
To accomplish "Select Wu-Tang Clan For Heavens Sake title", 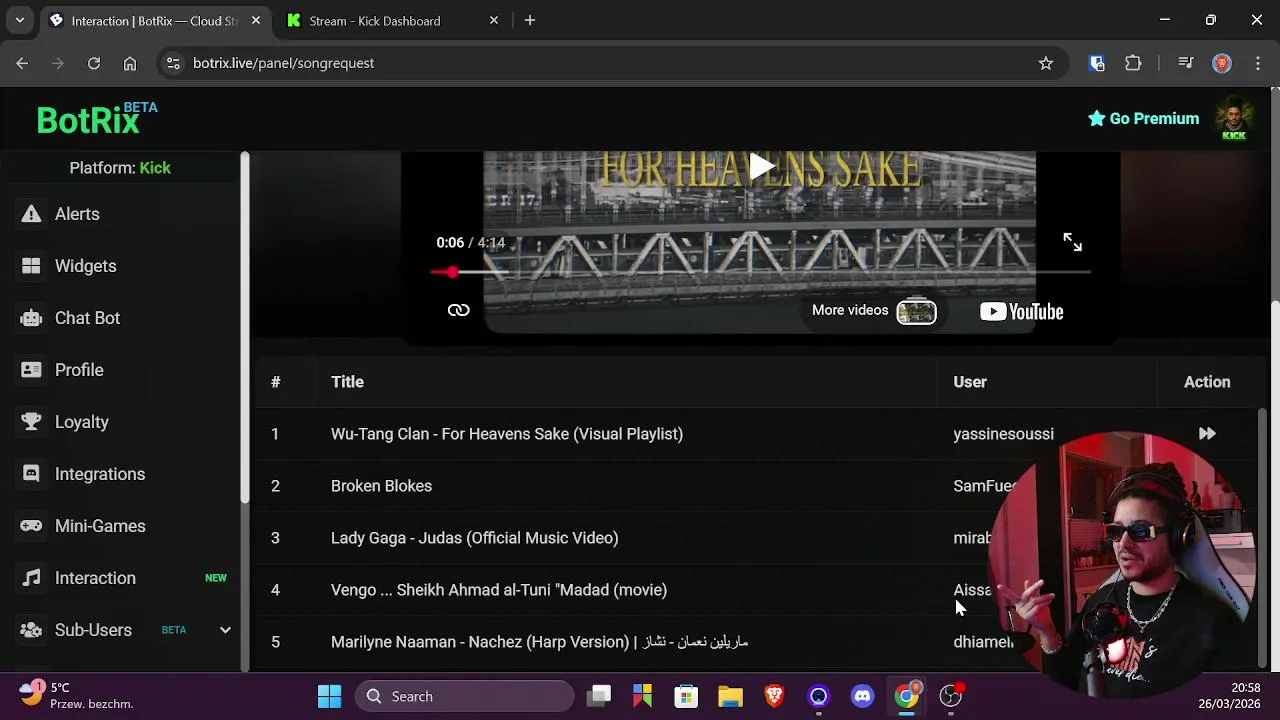I will point(507,434).
